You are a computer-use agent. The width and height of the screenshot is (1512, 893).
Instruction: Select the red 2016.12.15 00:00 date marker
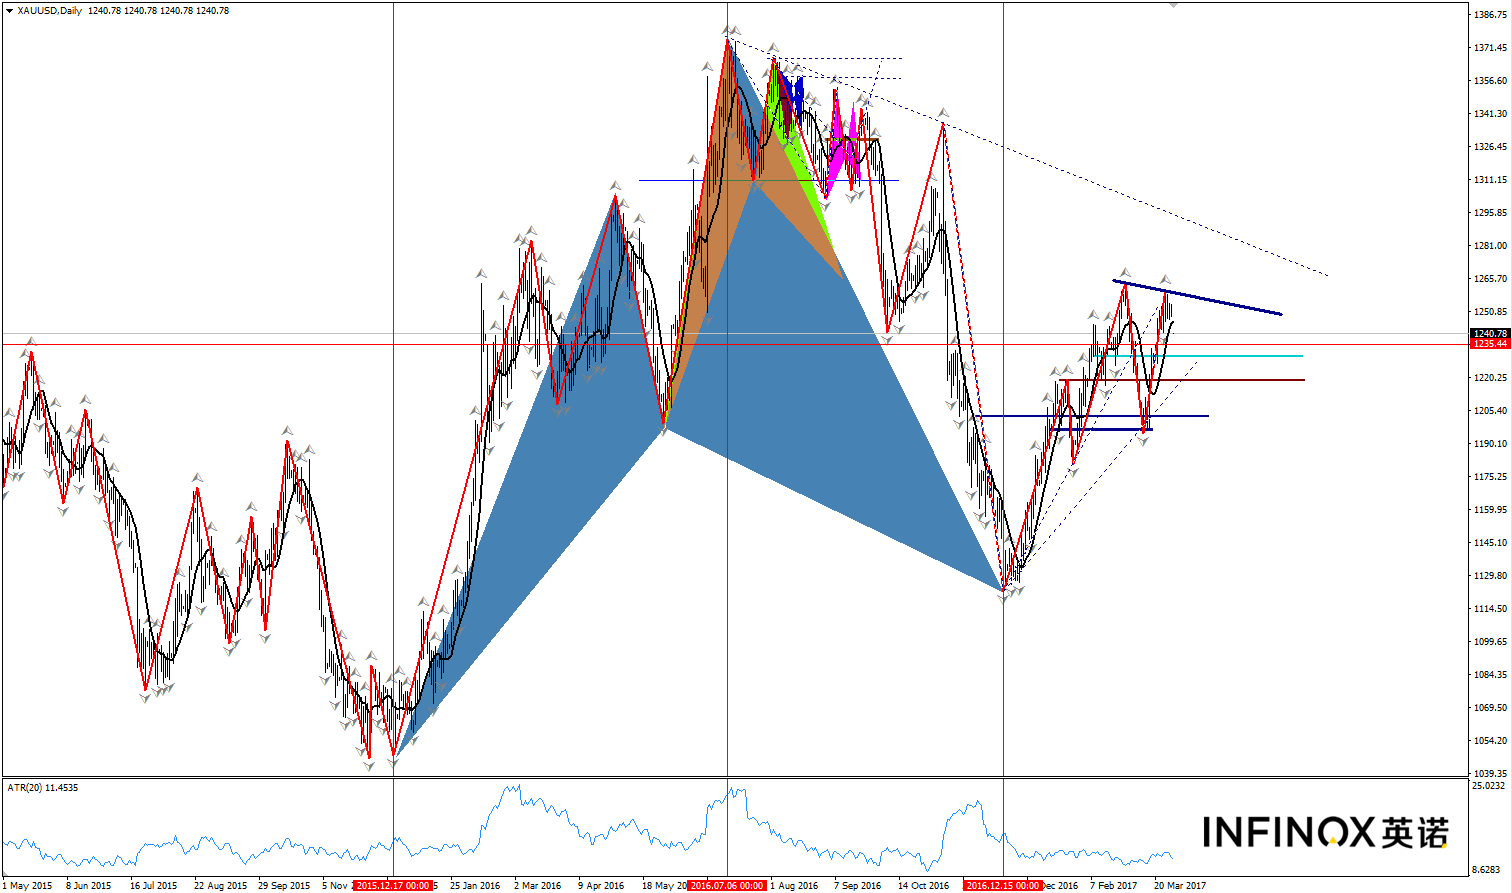coord(1003,885)
